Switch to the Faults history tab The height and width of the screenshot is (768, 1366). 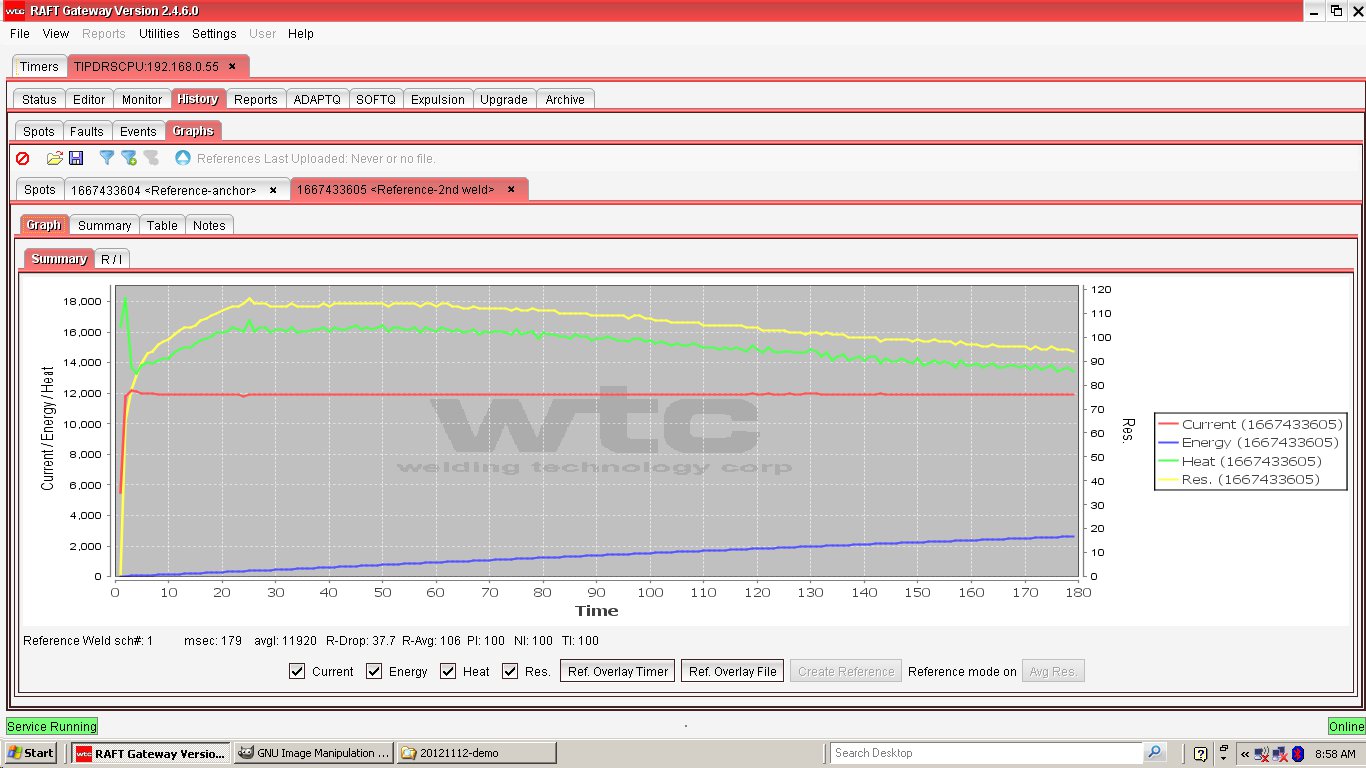tap(87, 131)
